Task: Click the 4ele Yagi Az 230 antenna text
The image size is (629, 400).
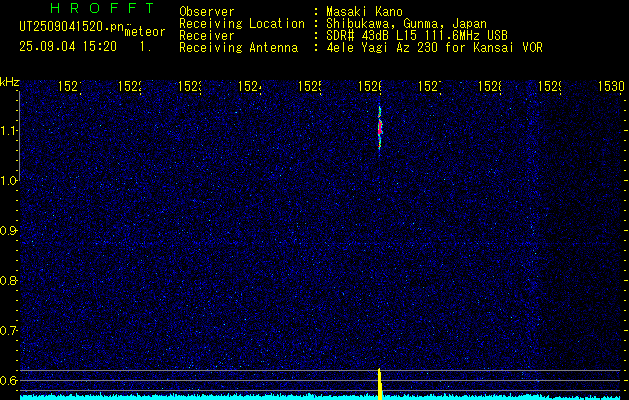Action: pyautogui.click(x=434, y=48)
